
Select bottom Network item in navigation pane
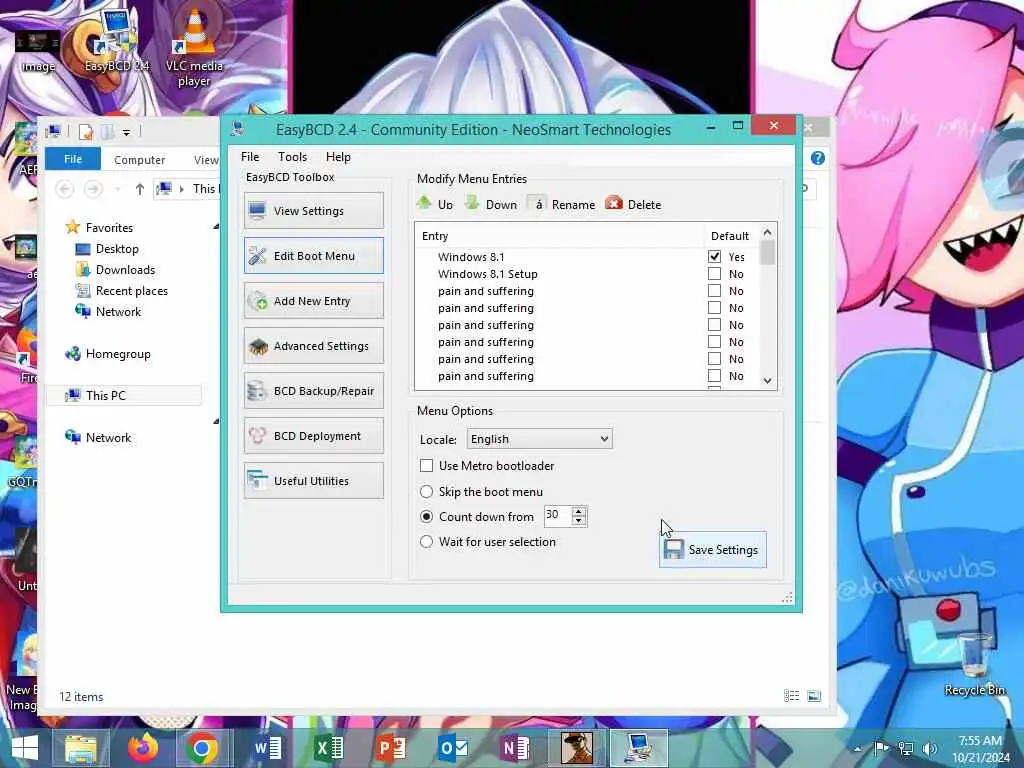pos(99,438)
